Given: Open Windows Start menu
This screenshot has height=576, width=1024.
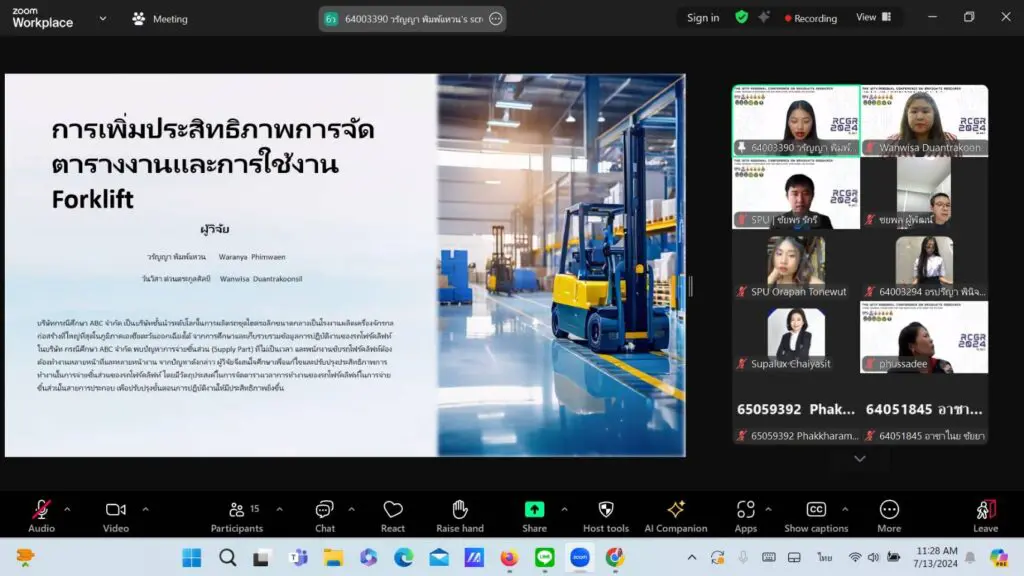Looking at the screenshot, I should tap(191, 558).
